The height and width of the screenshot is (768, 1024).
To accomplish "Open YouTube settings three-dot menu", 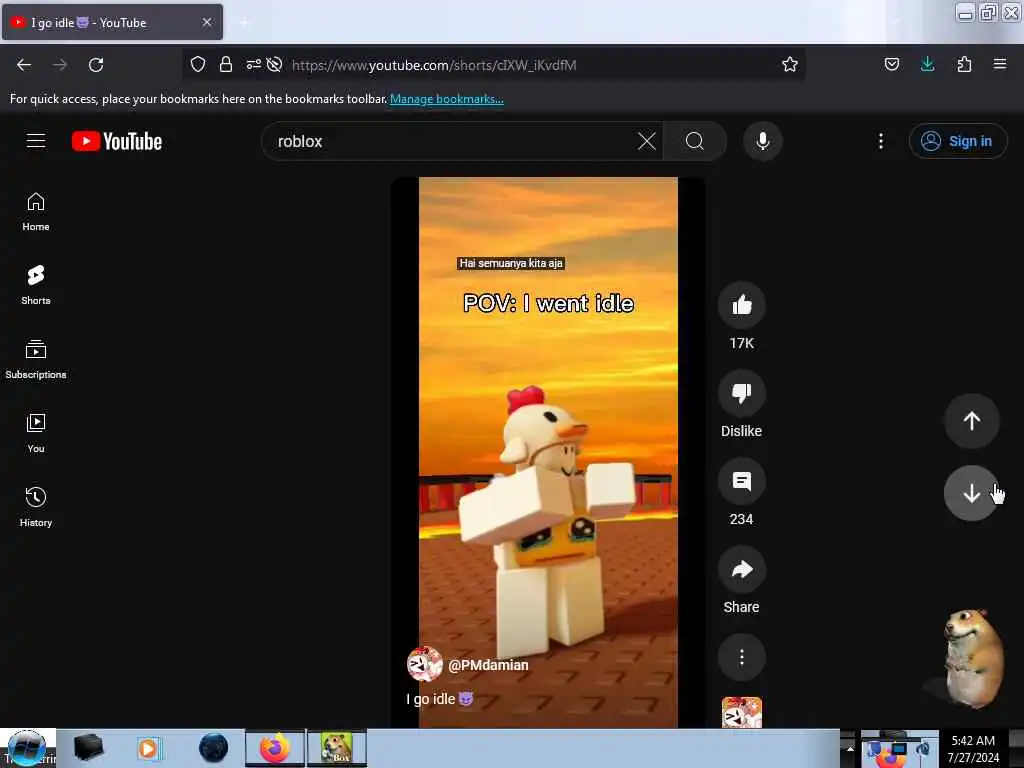I will coord(880,141).
